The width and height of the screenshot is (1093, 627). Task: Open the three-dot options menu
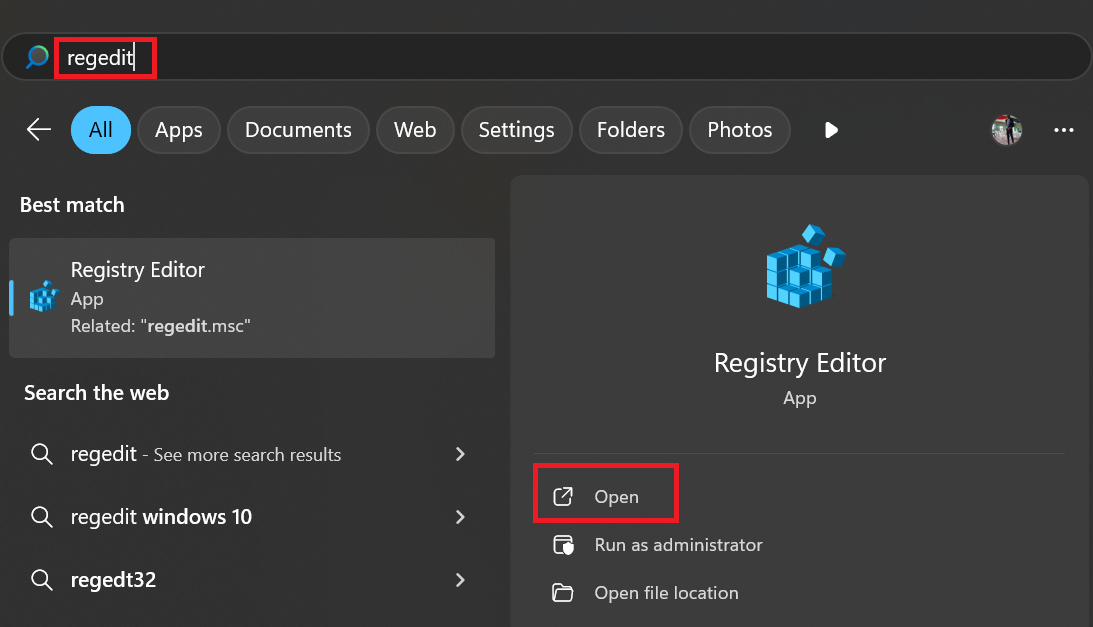1064,130
